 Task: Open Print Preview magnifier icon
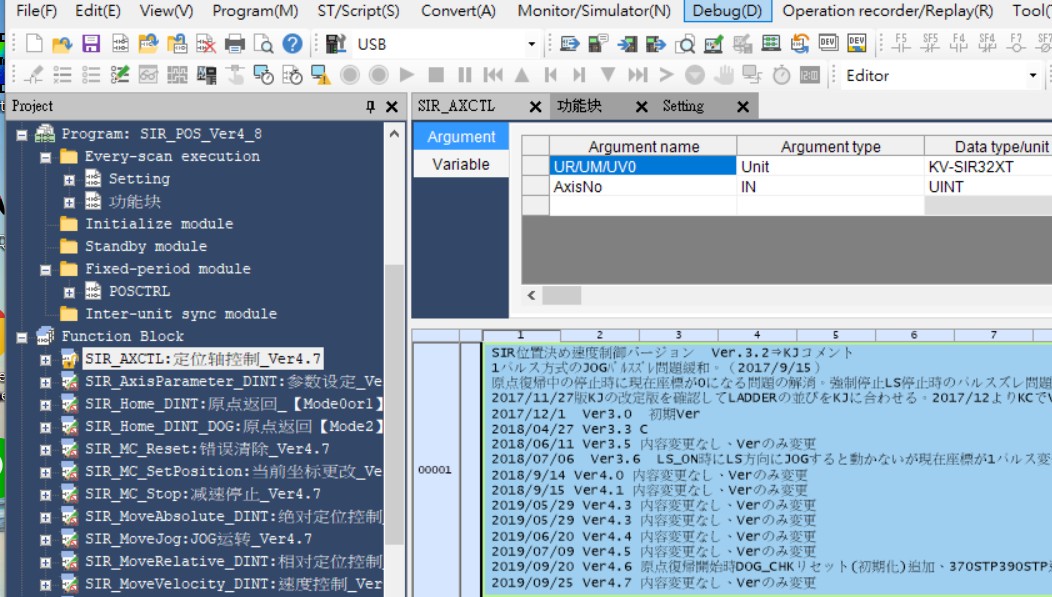[263, 44]
